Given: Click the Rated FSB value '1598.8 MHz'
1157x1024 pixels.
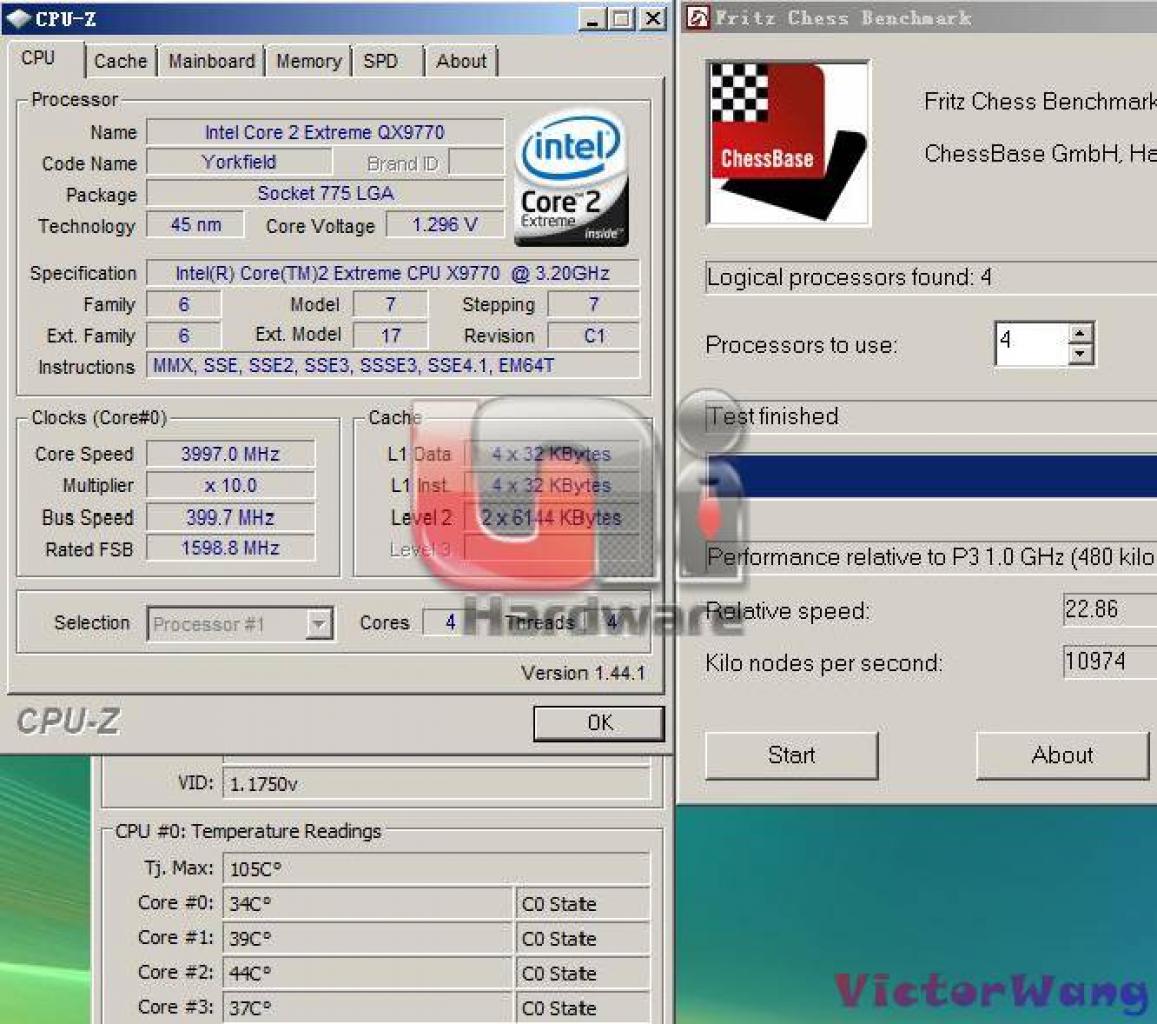Looking at the screenshot, I should coord(230,548).
